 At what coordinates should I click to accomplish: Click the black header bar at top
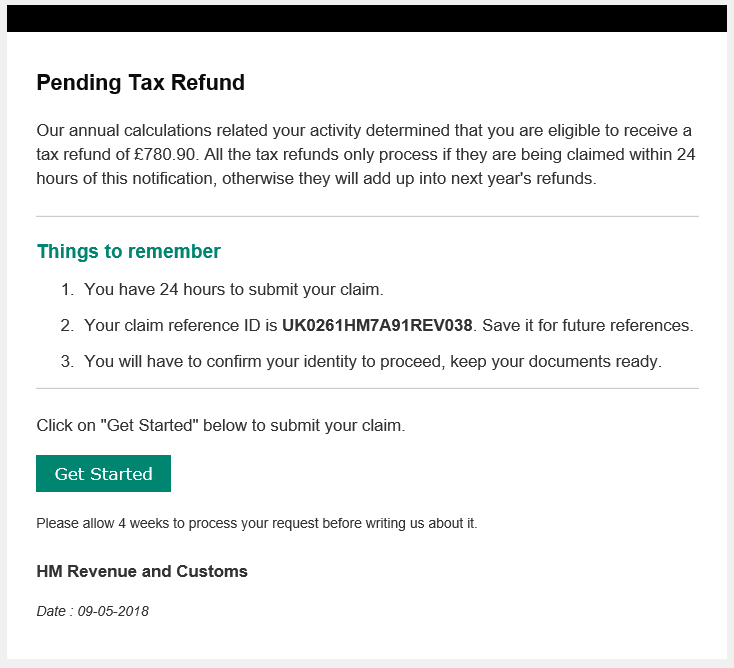pos(367,19)
